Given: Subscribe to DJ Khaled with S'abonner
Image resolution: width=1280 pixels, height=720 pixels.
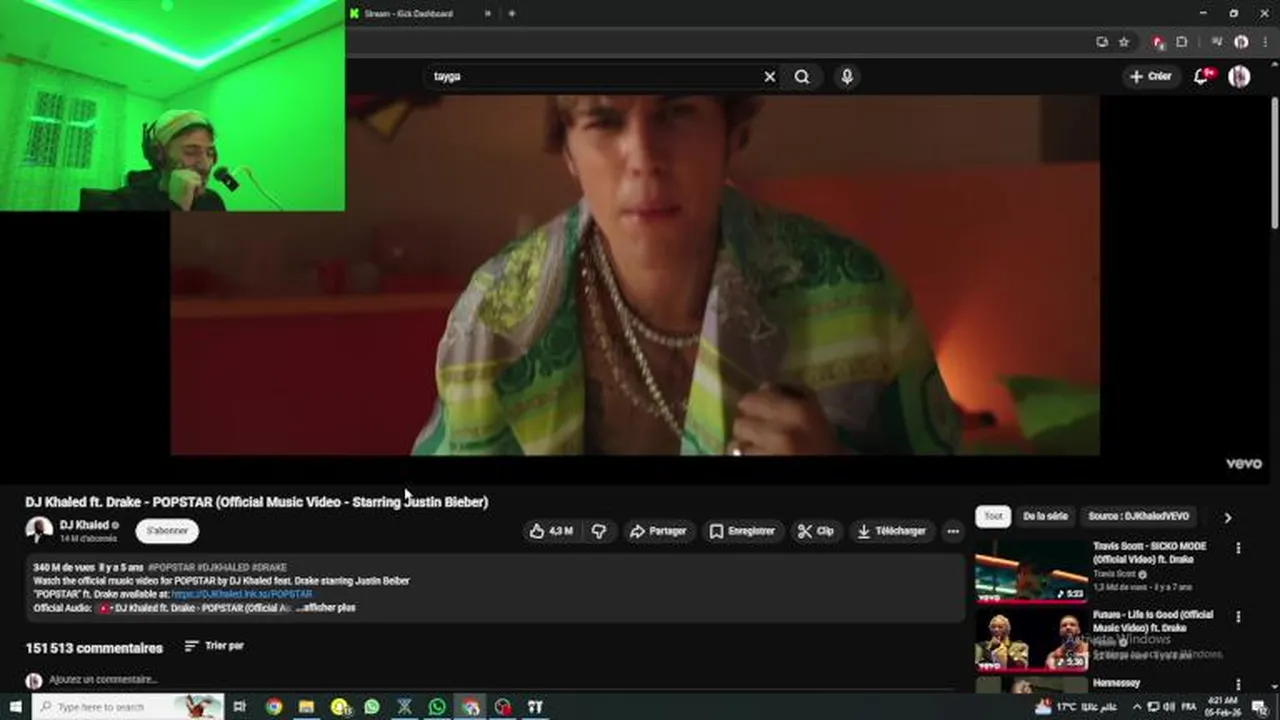Looking at the screenshot, I should [167, 531].
